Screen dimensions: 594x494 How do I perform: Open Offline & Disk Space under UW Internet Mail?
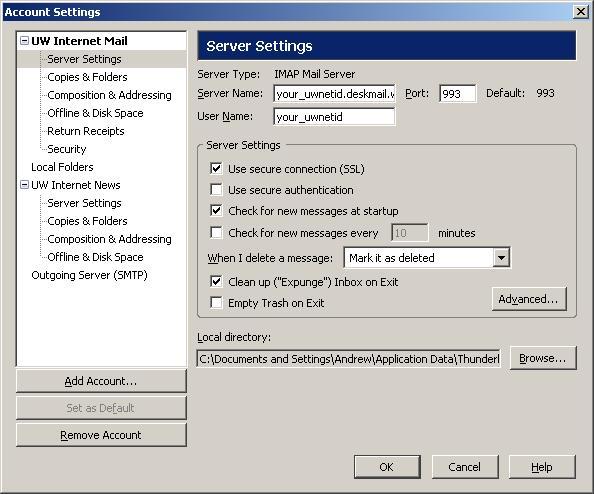click(95, 113)
